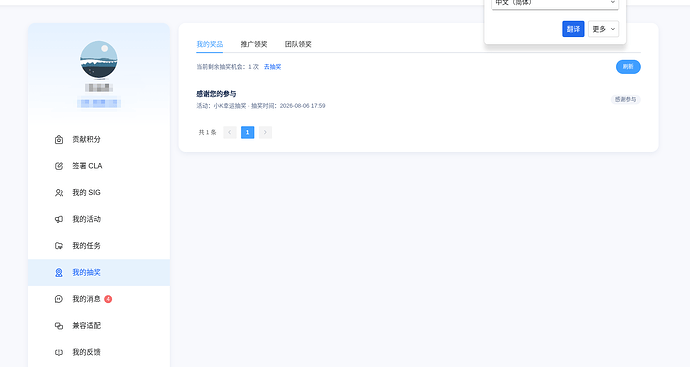Viewport: 690px width, 367px height.
Task: Click the 感谢您的参与 prize entry title
Action: coord(216,94)
